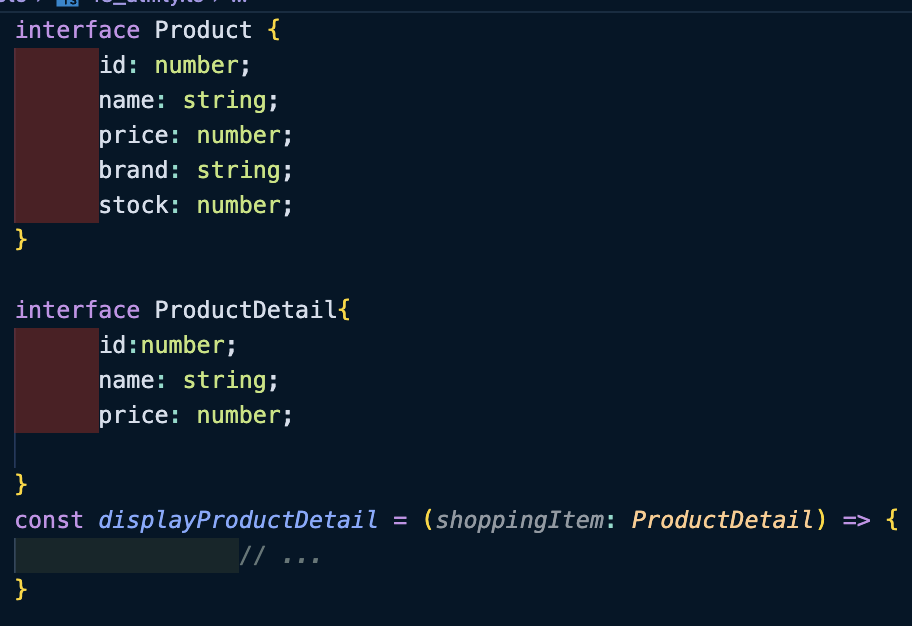The width and height of the screenshot is (912, 626).
Task: Click opening brace after Product
Action: [x=273, y=30]
